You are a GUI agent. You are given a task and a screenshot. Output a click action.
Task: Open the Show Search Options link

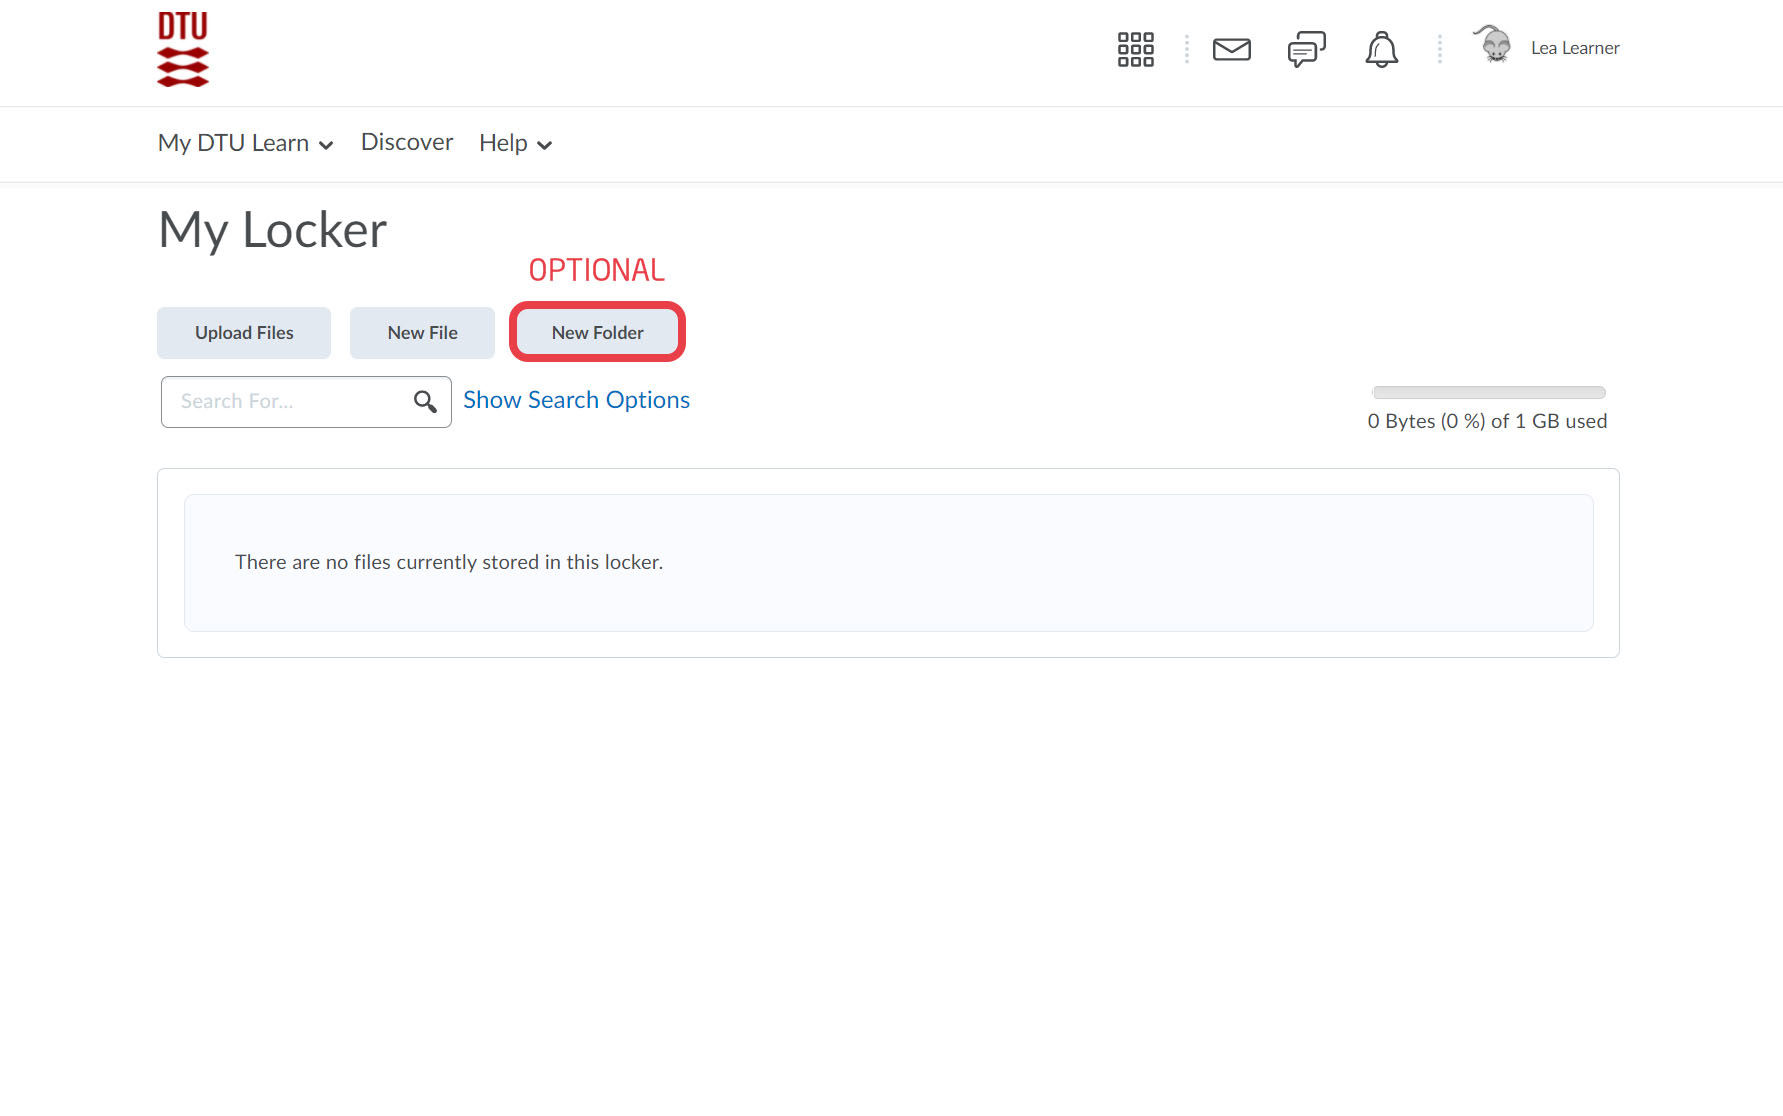click(576, 400)
